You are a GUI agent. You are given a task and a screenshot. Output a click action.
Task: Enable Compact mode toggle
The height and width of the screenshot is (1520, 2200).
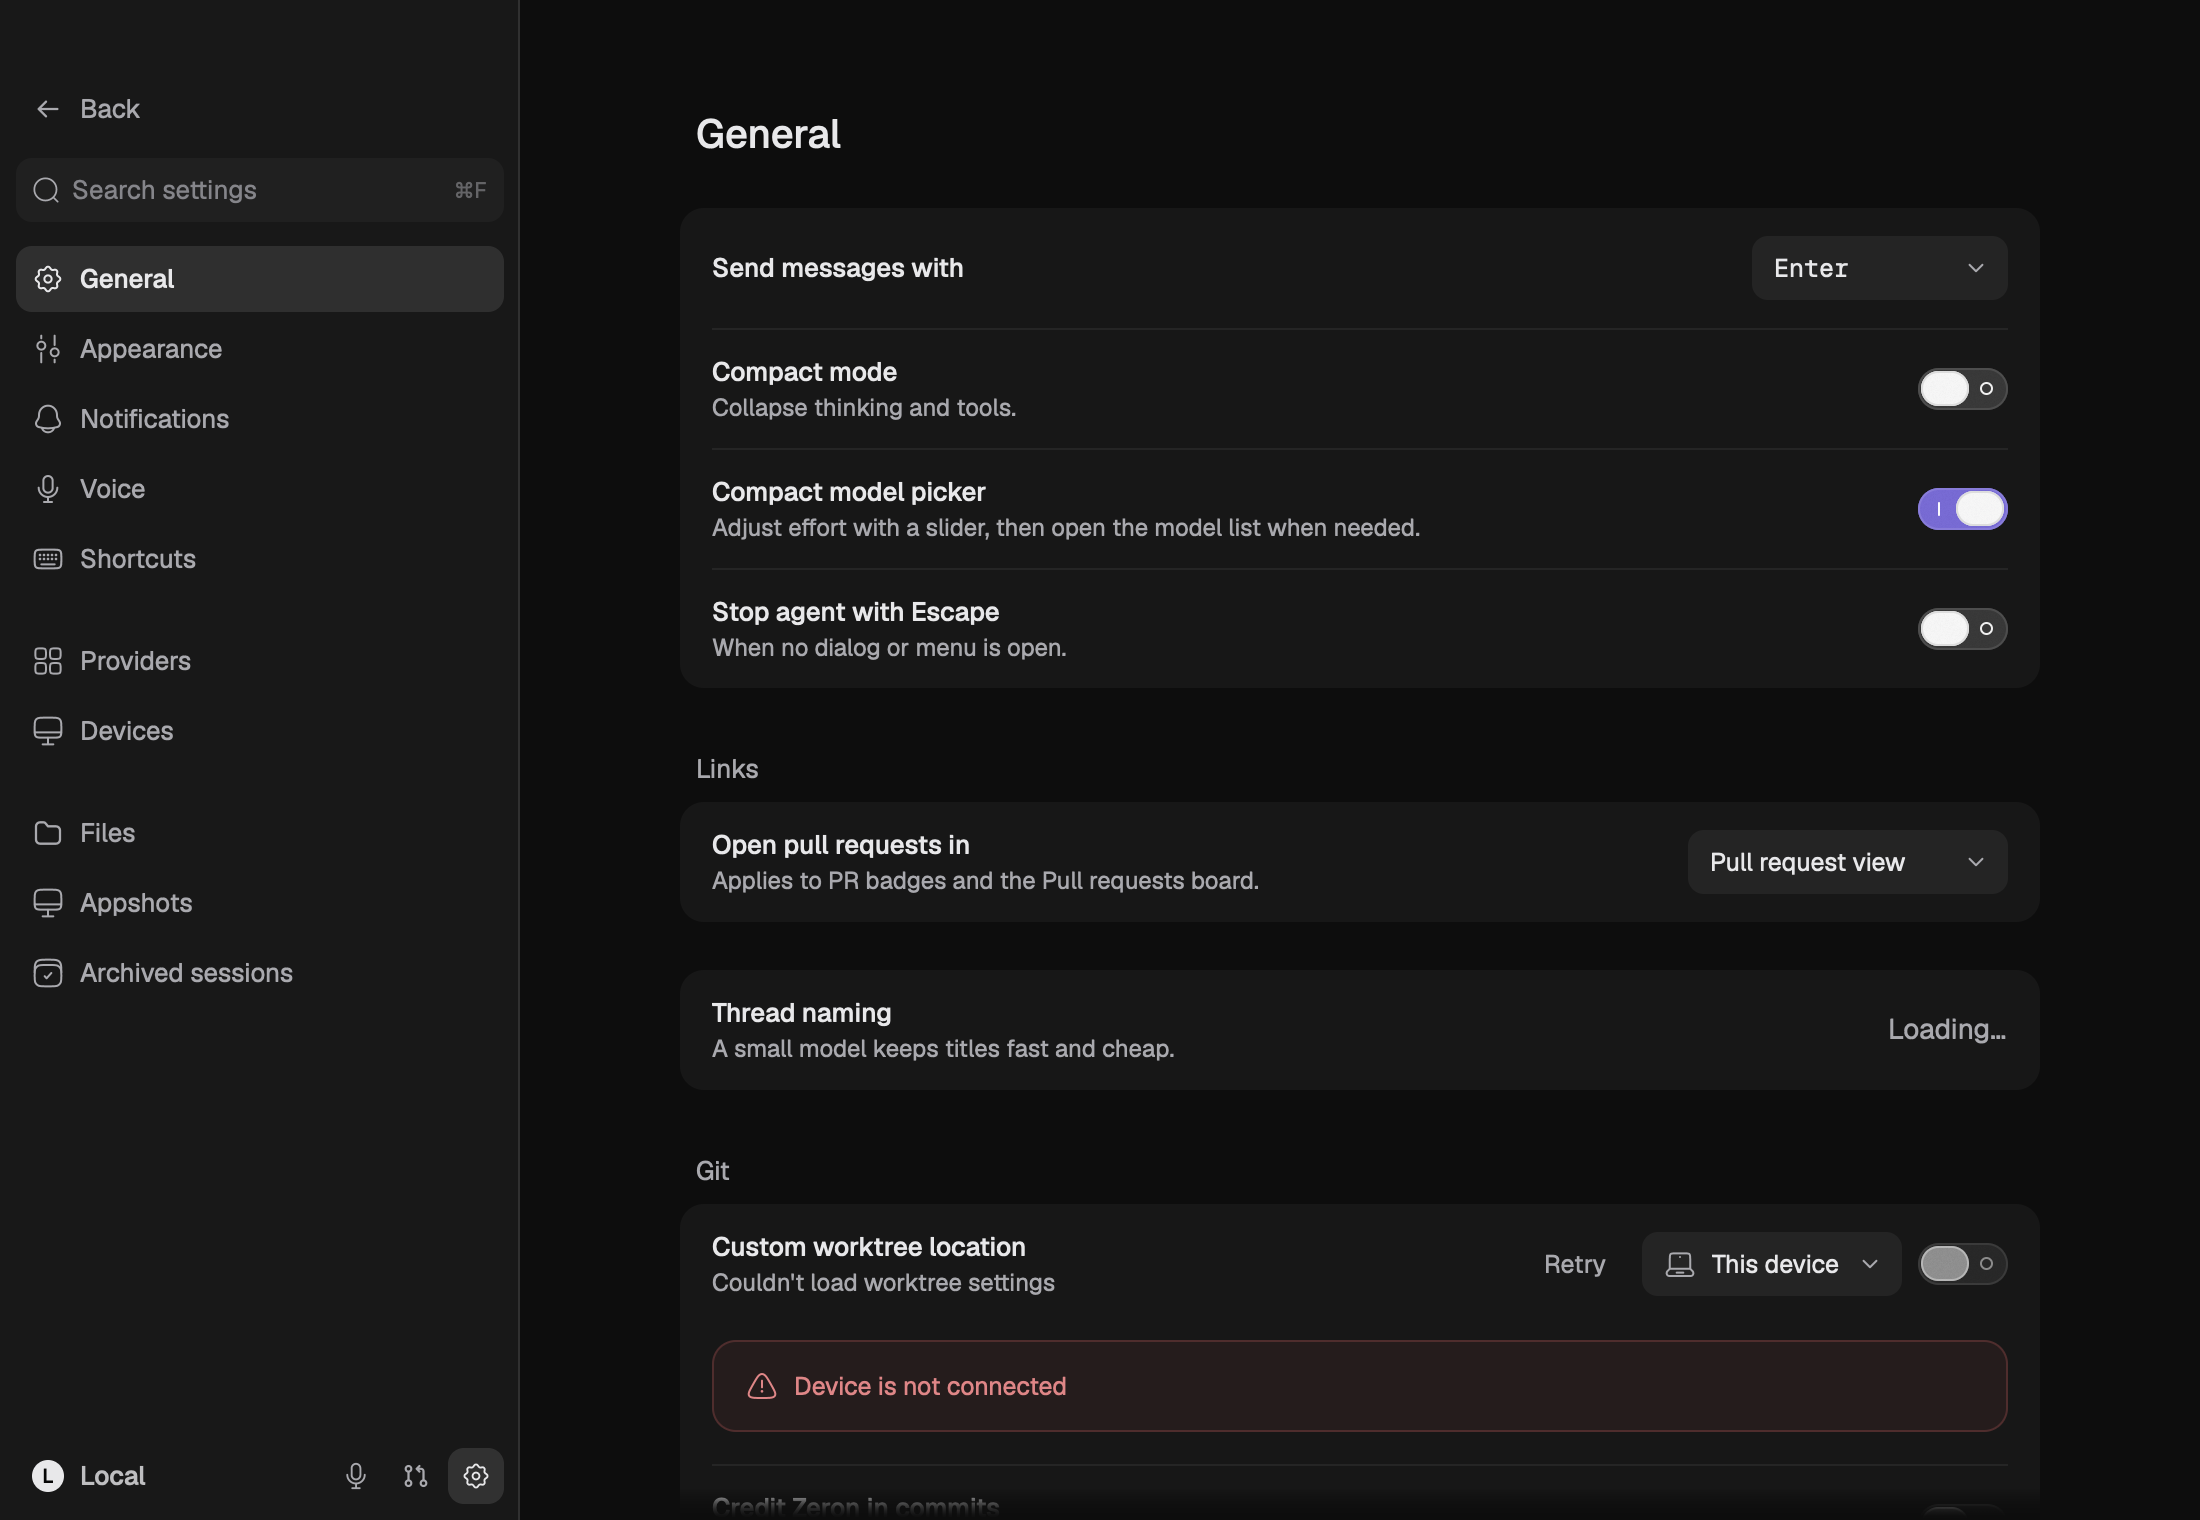pos(1962,389)
